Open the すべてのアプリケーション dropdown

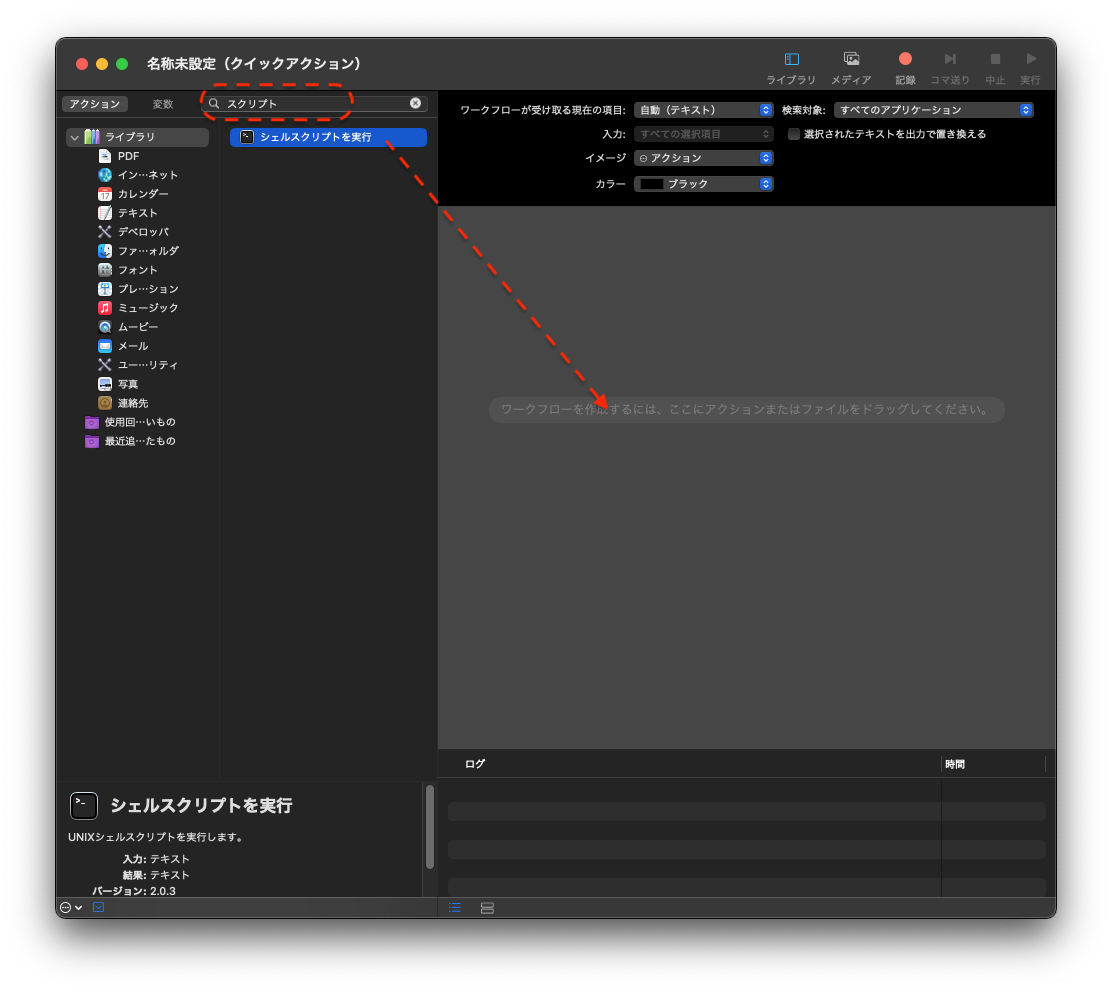pos(933,110)
